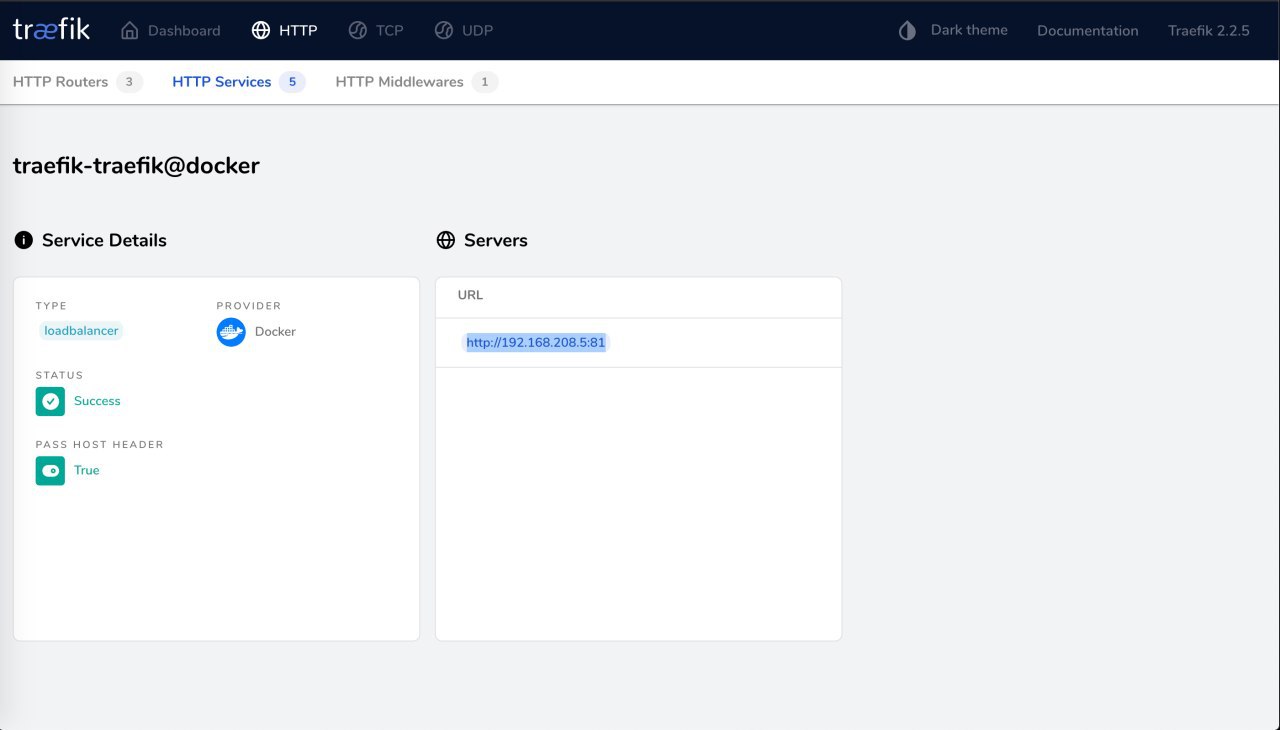Screen dimensions: 1280x730
Task: Click the PROVIDER label
Action: tap(249, 306)
